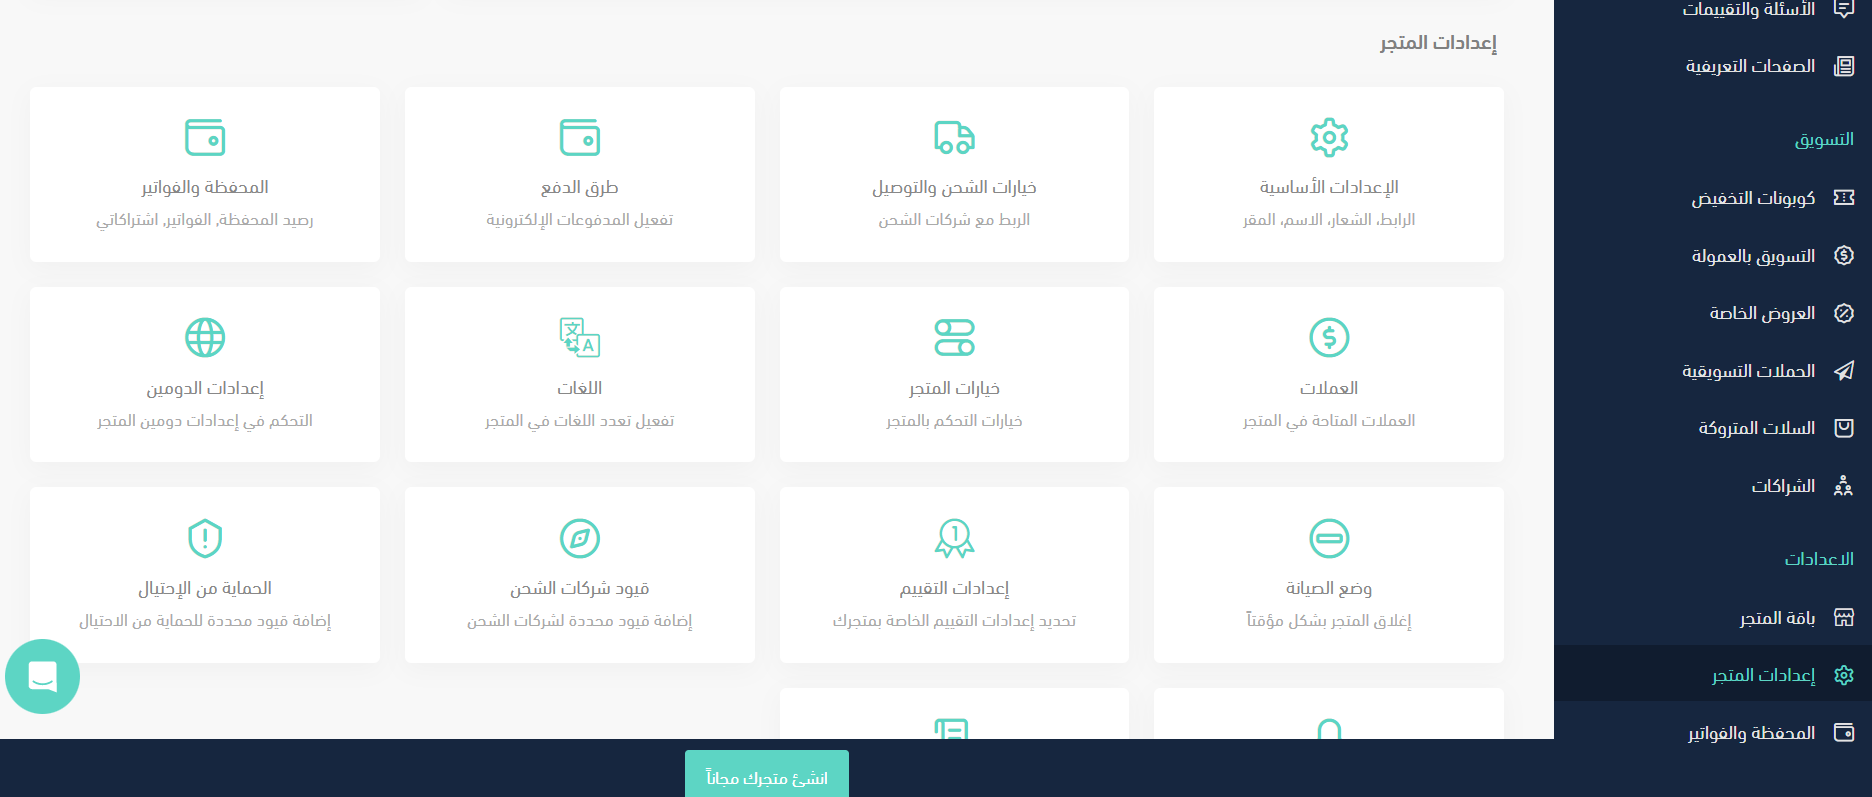Click the التسويق section label in sidebar
The width and height of the screenshot is (1872, 797).
[1824, 139]
